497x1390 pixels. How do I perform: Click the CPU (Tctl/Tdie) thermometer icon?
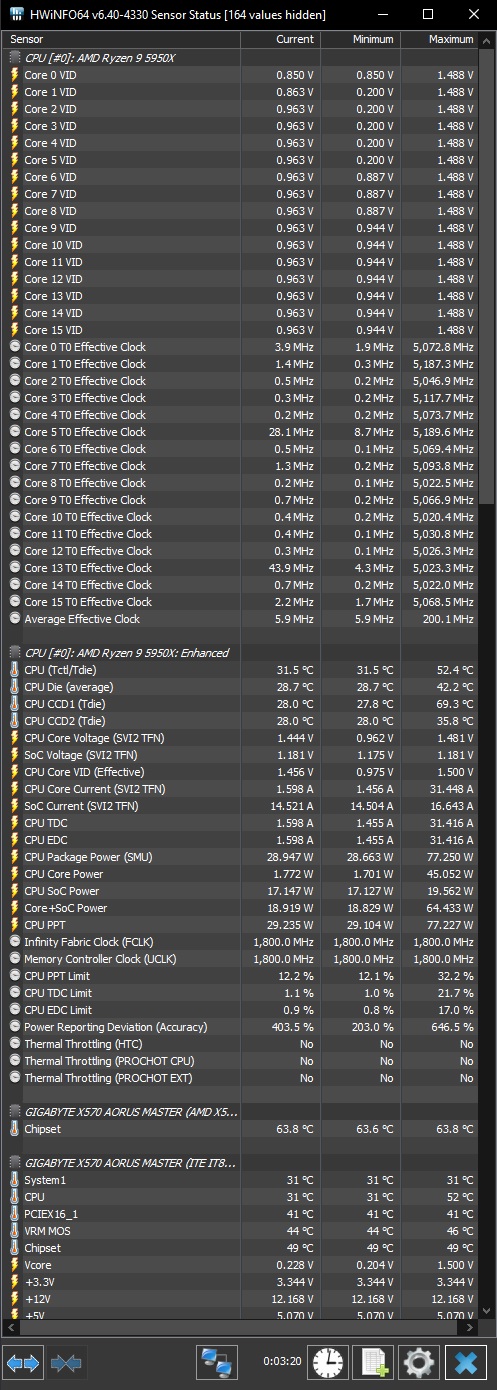coord(14,670)
